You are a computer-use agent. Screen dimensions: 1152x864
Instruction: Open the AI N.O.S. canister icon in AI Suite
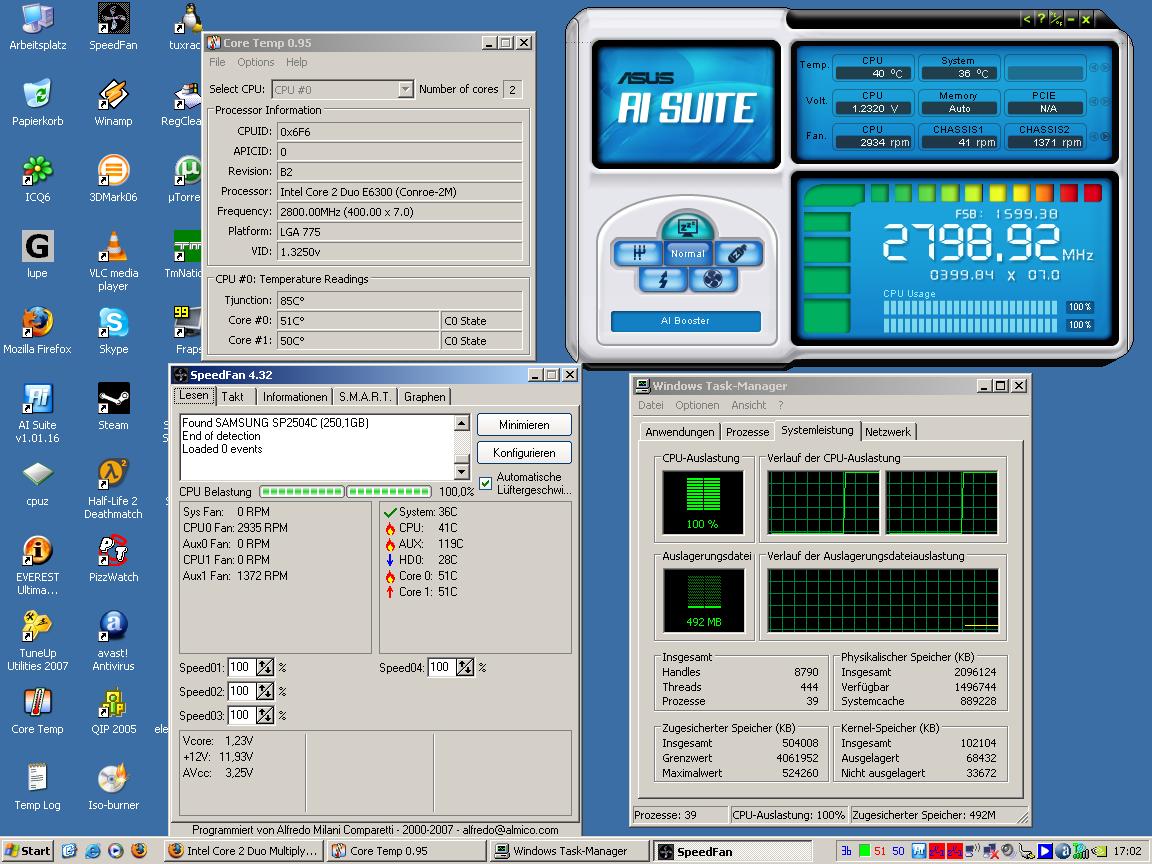pos(738,253)
